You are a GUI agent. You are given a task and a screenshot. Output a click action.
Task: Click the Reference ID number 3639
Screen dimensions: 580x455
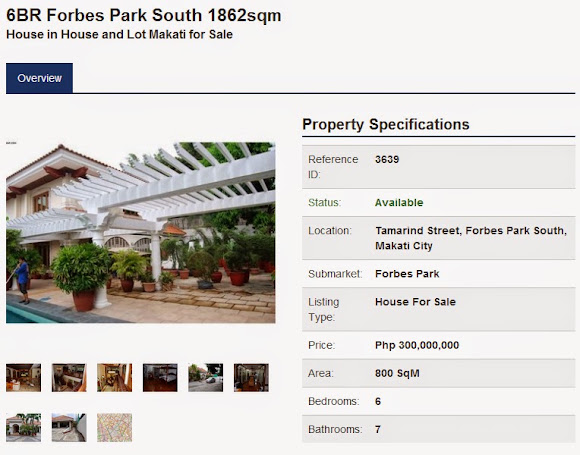[x=387, y=159]
